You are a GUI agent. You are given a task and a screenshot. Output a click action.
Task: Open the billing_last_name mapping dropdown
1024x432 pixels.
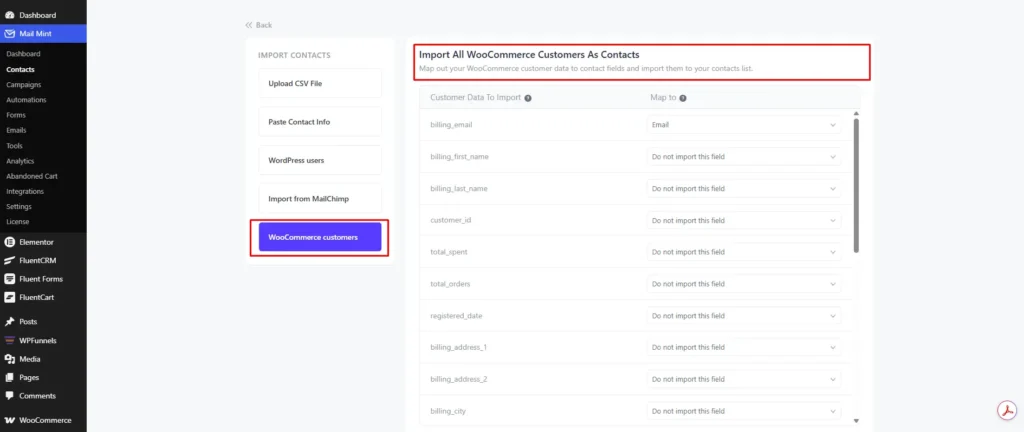(x=744, y=189)
